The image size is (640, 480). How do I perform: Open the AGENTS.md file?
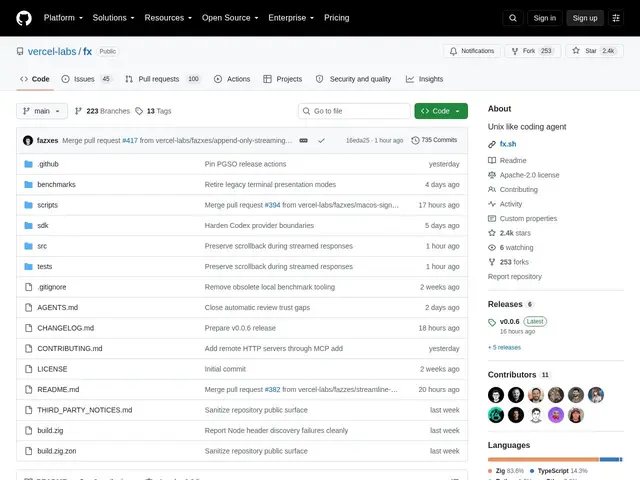pyautogui.click(x=58, y=307)
